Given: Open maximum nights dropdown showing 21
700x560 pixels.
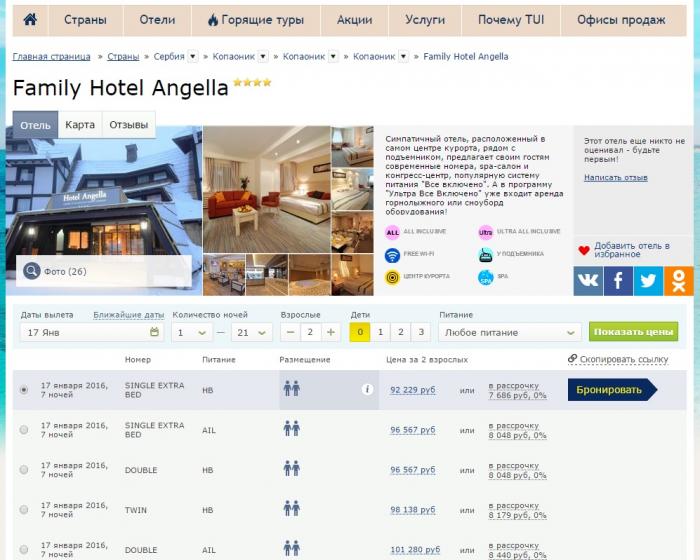Looking at the screenshot, I should (x=252, y=332).
